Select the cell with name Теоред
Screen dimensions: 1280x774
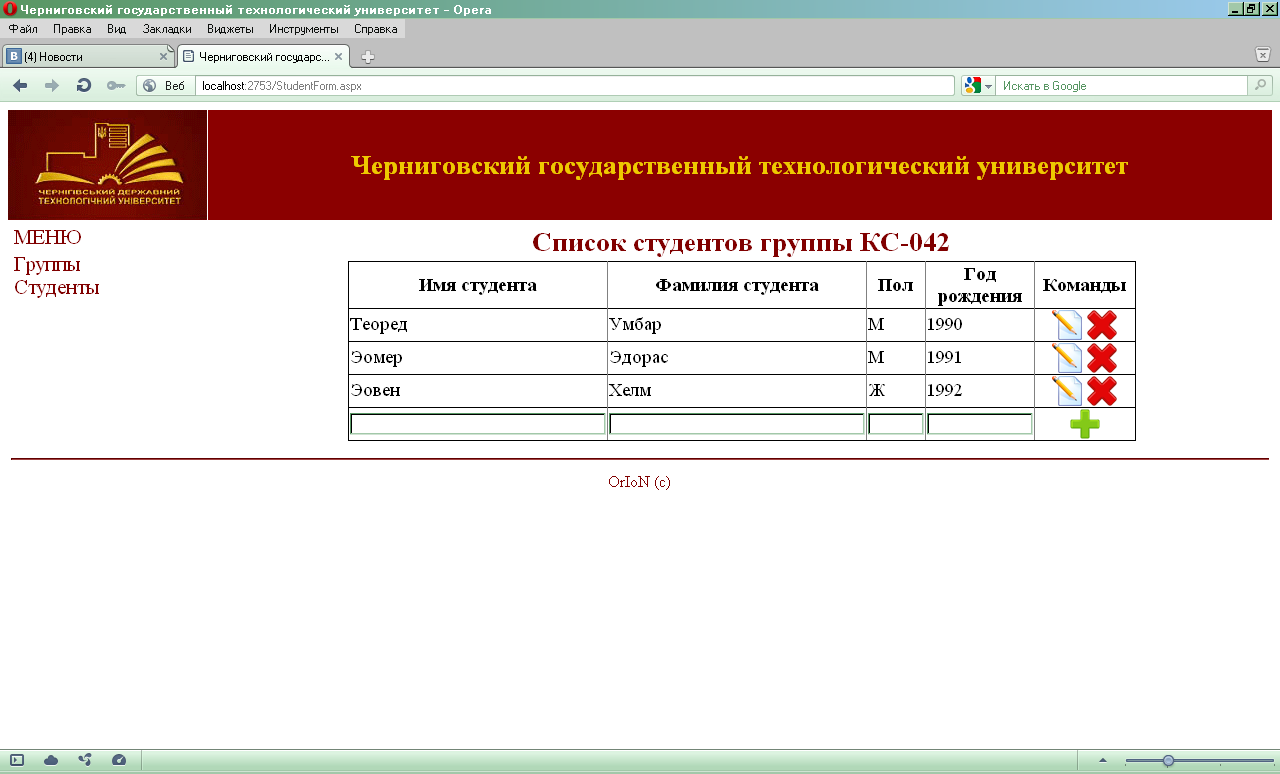coord(478,325)
